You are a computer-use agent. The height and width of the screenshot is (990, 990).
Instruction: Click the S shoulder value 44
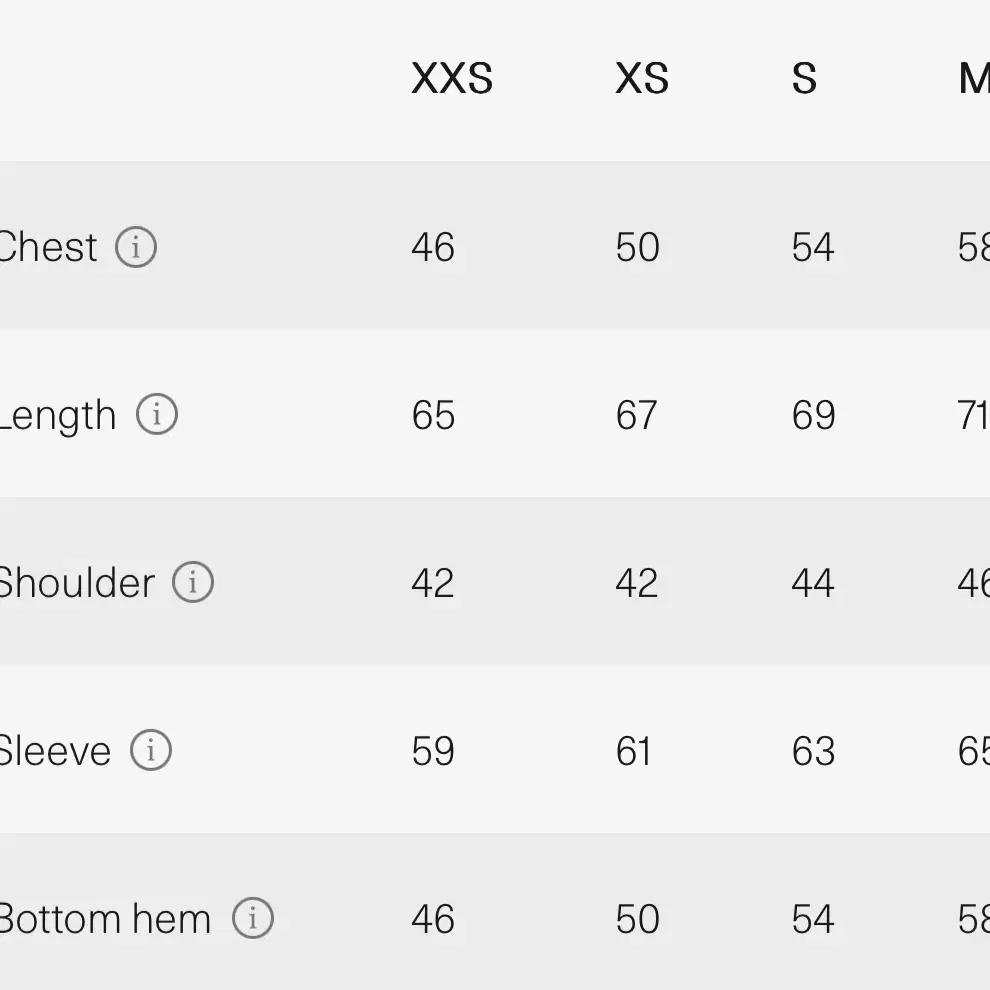pos(813,583)
